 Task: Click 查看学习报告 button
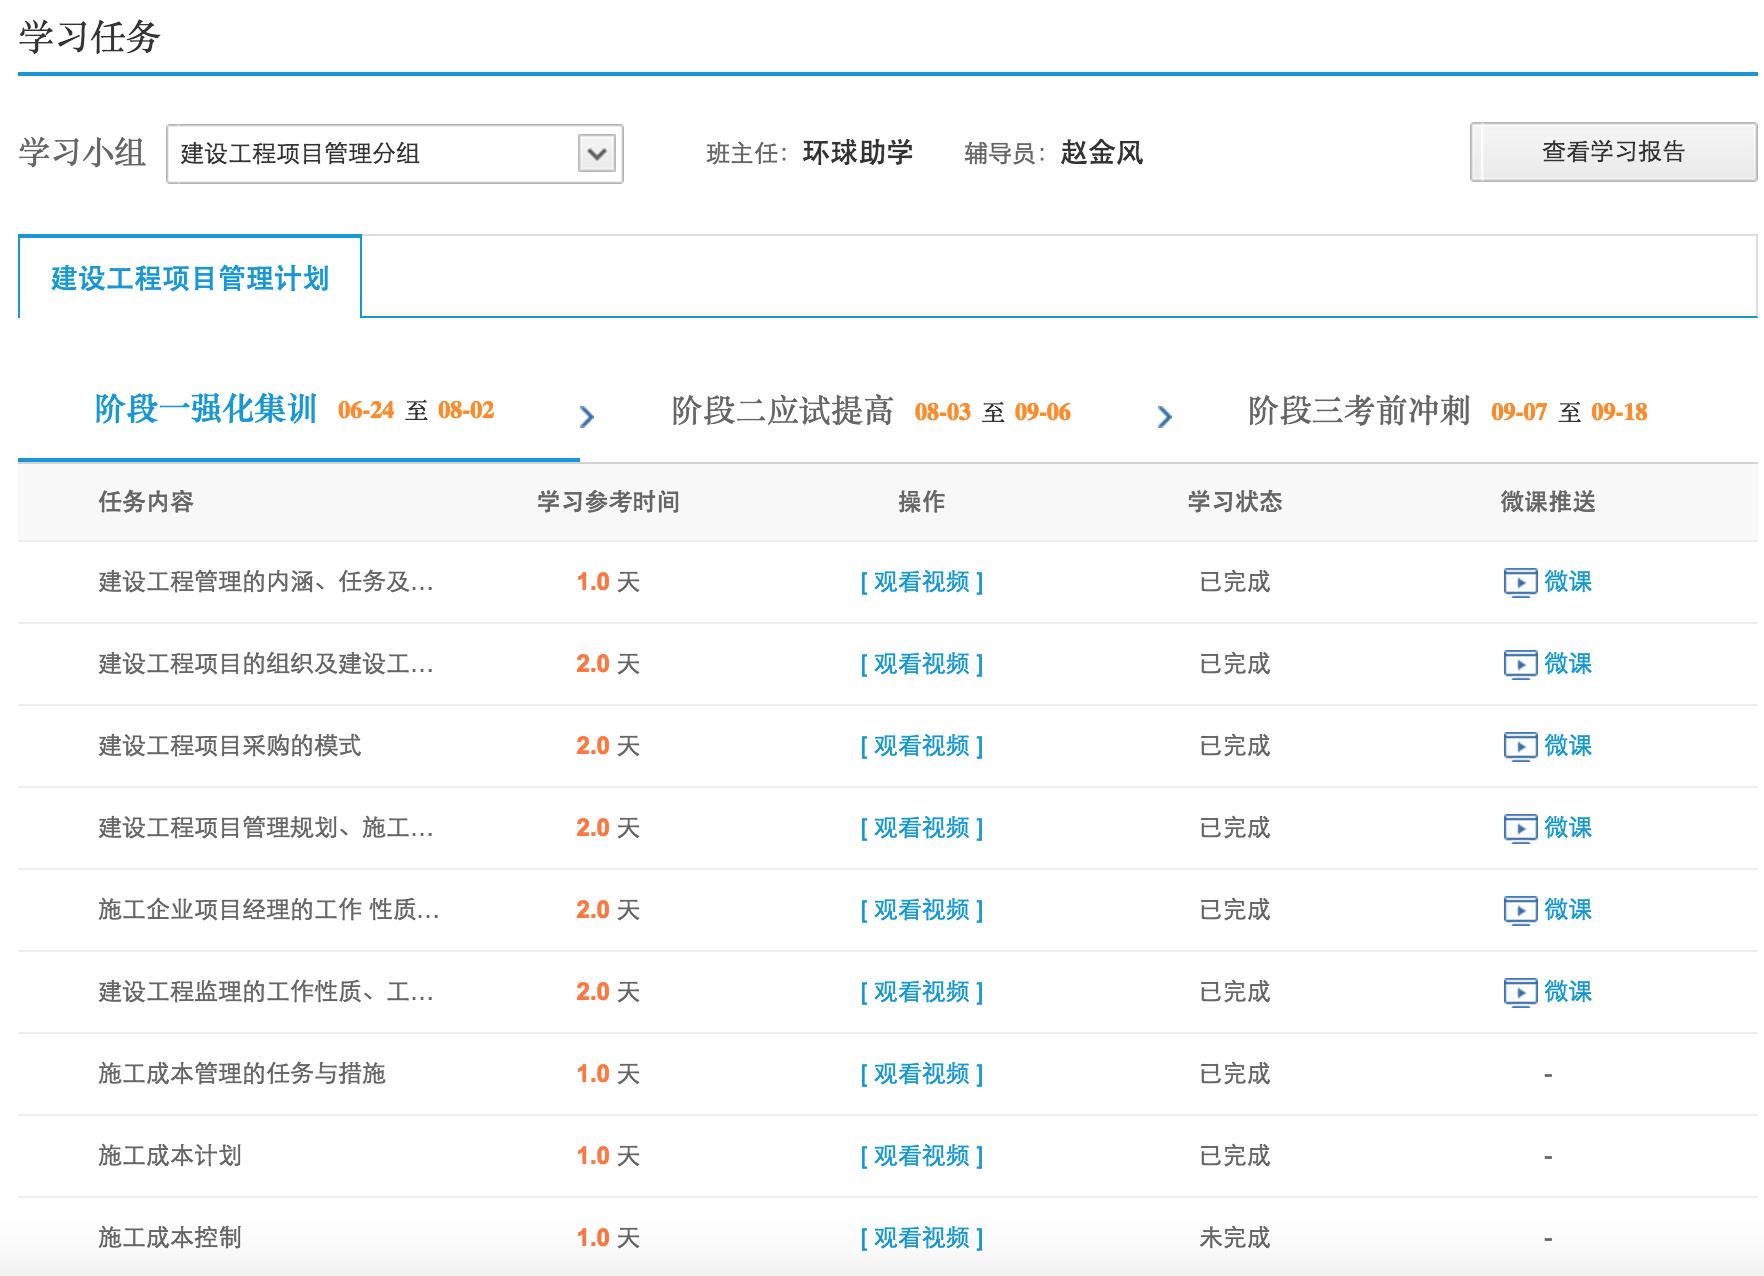(x=1612, y=152)
